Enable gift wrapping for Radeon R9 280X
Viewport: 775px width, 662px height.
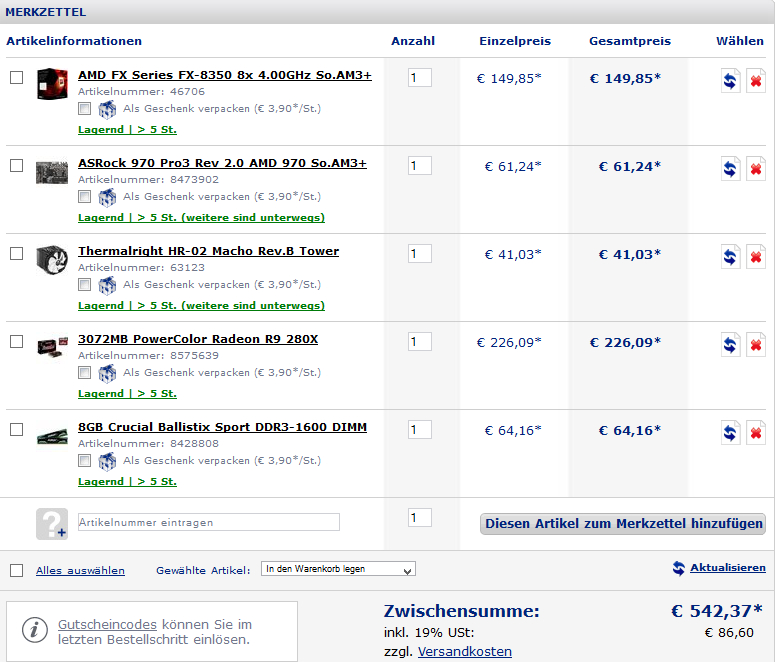point(85,372)
